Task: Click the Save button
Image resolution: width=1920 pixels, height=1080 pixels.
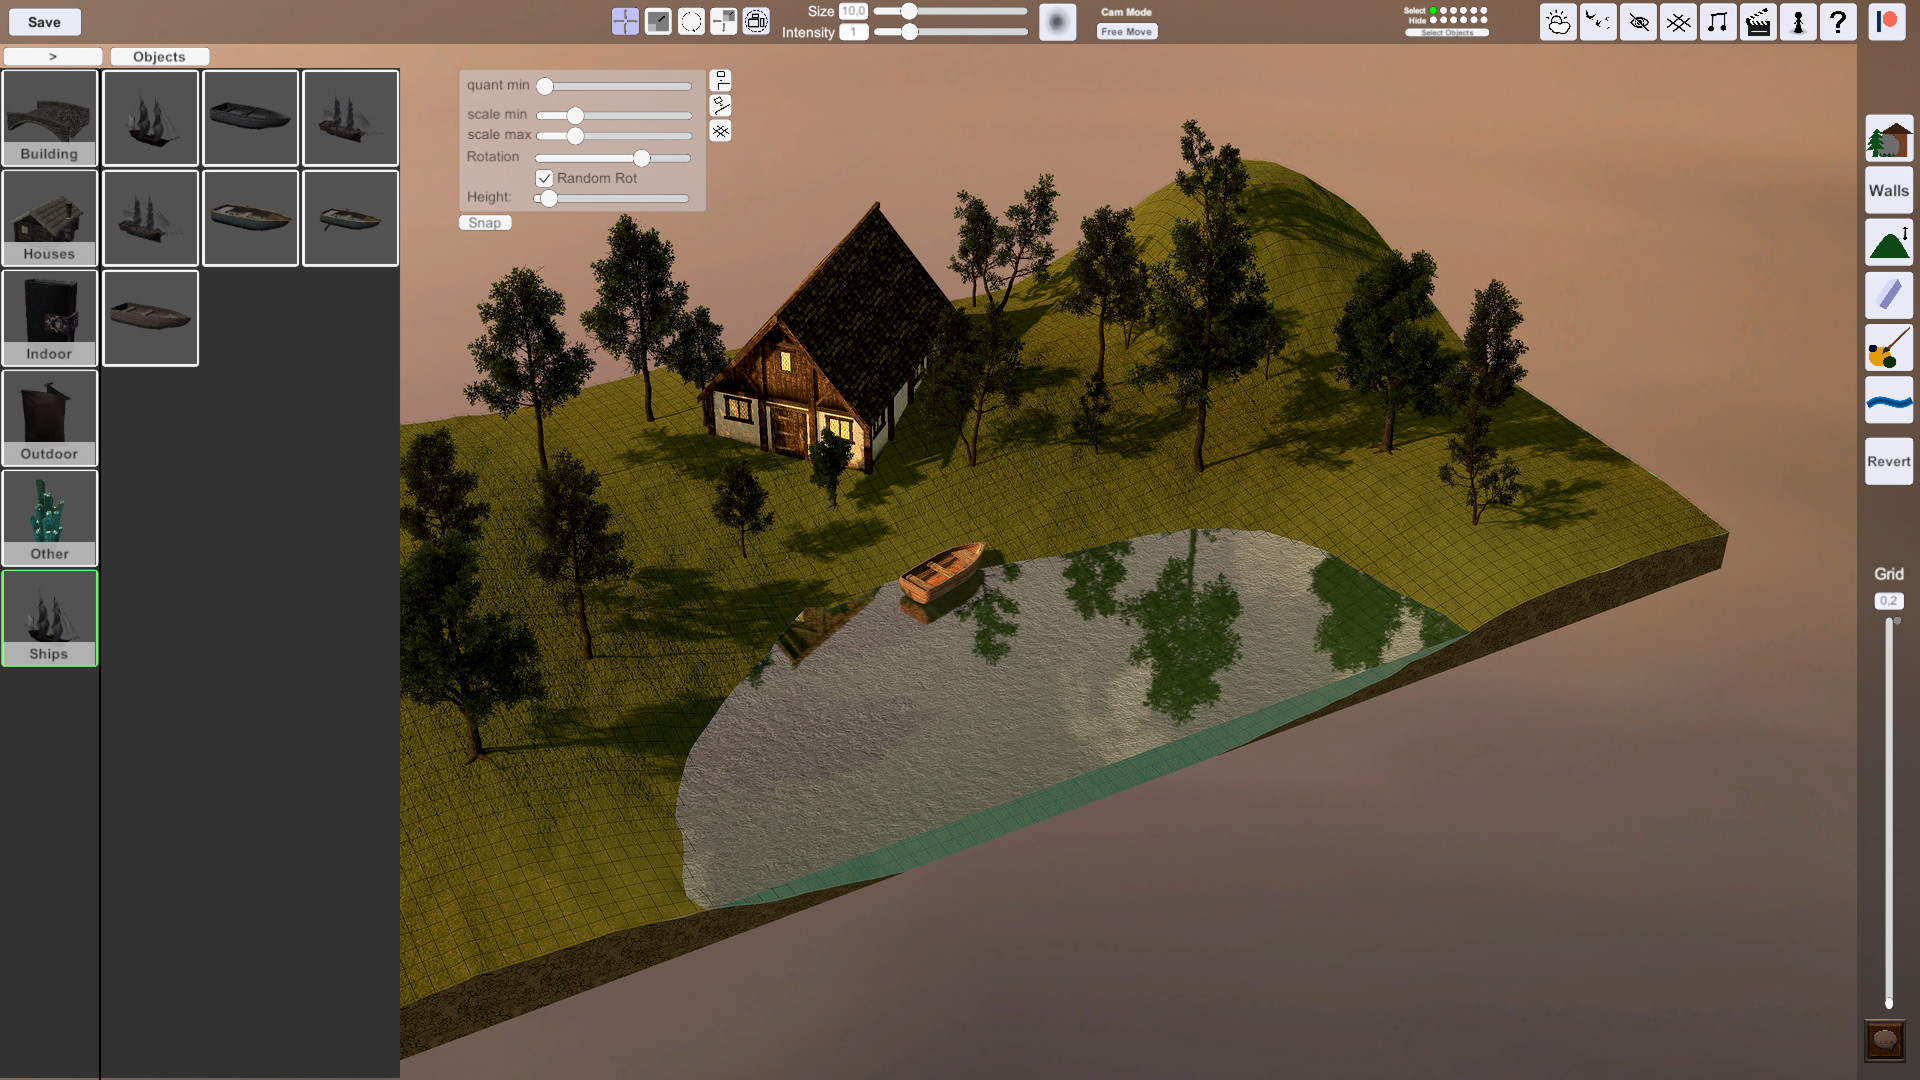Action: coord(44,22)
